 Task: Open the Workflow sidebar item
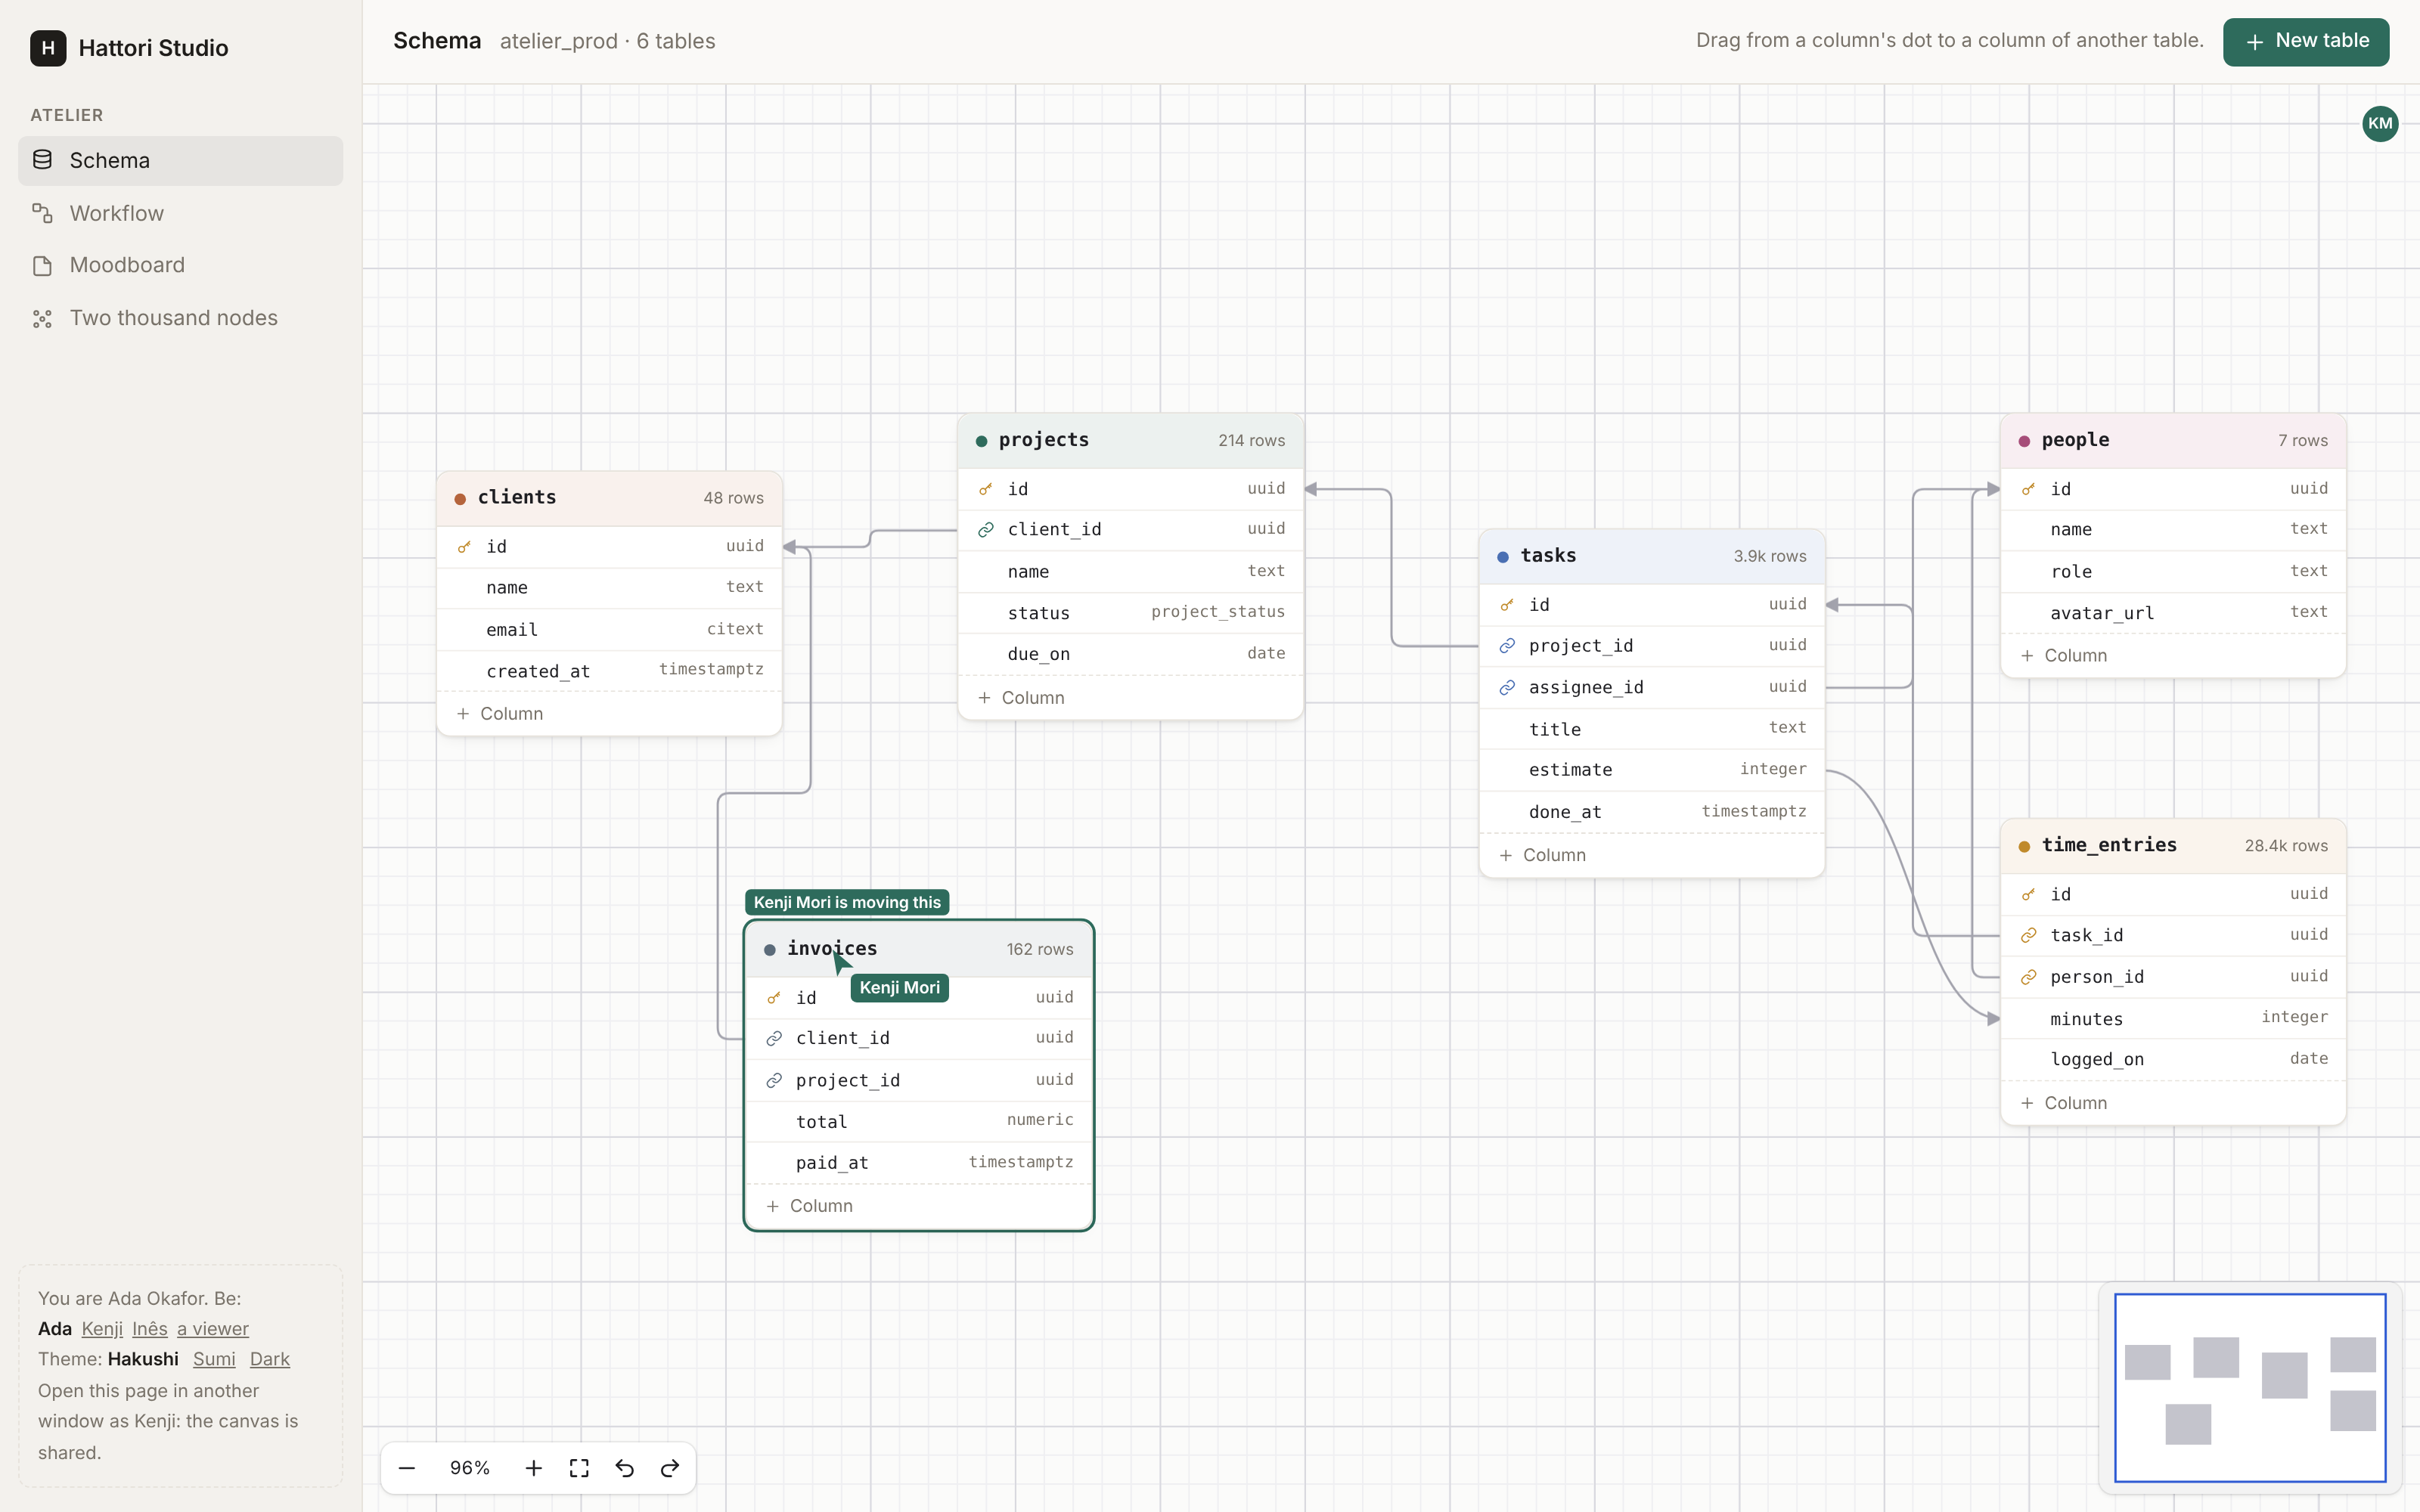coord(180,213)
